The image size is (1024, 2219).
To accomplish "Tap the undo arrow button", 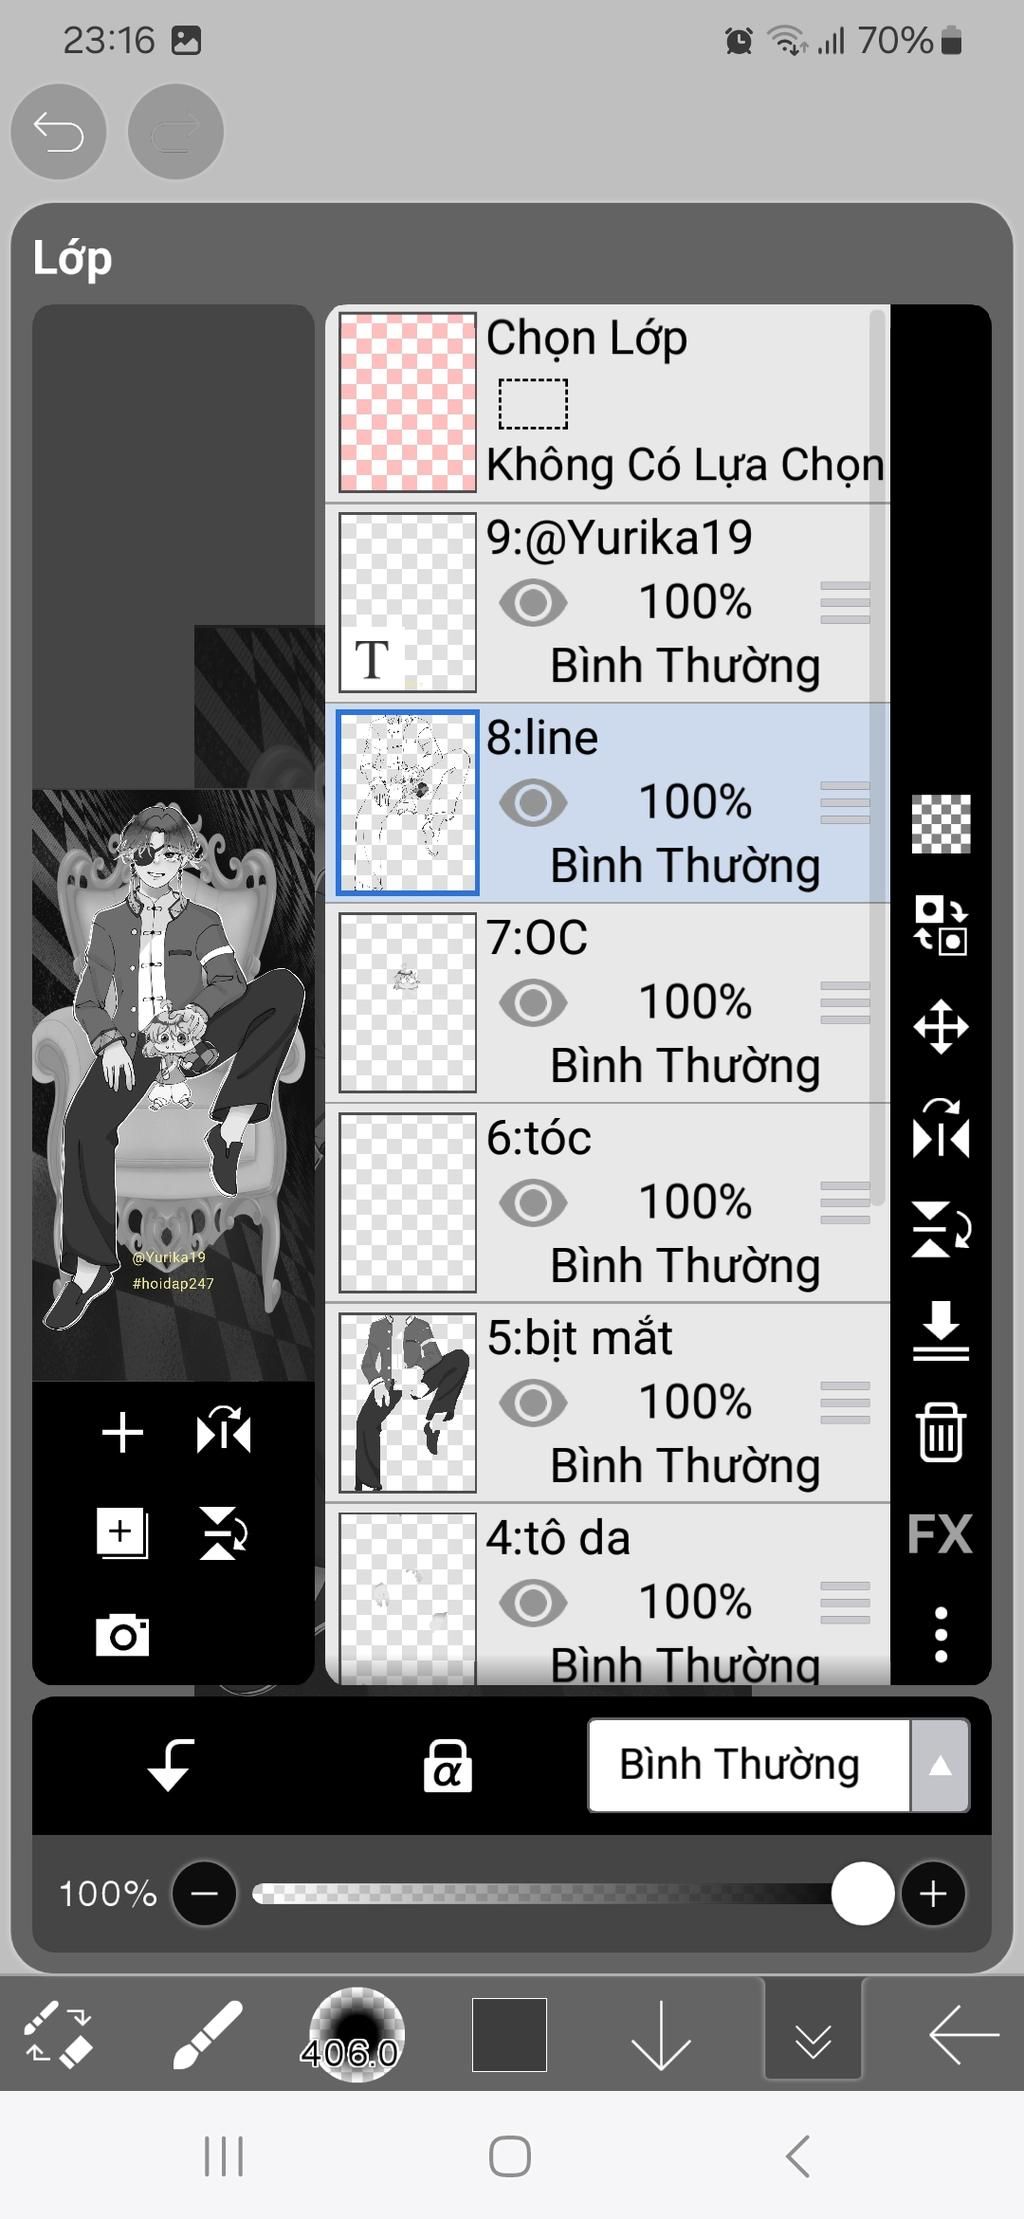I will pos(58,131).
